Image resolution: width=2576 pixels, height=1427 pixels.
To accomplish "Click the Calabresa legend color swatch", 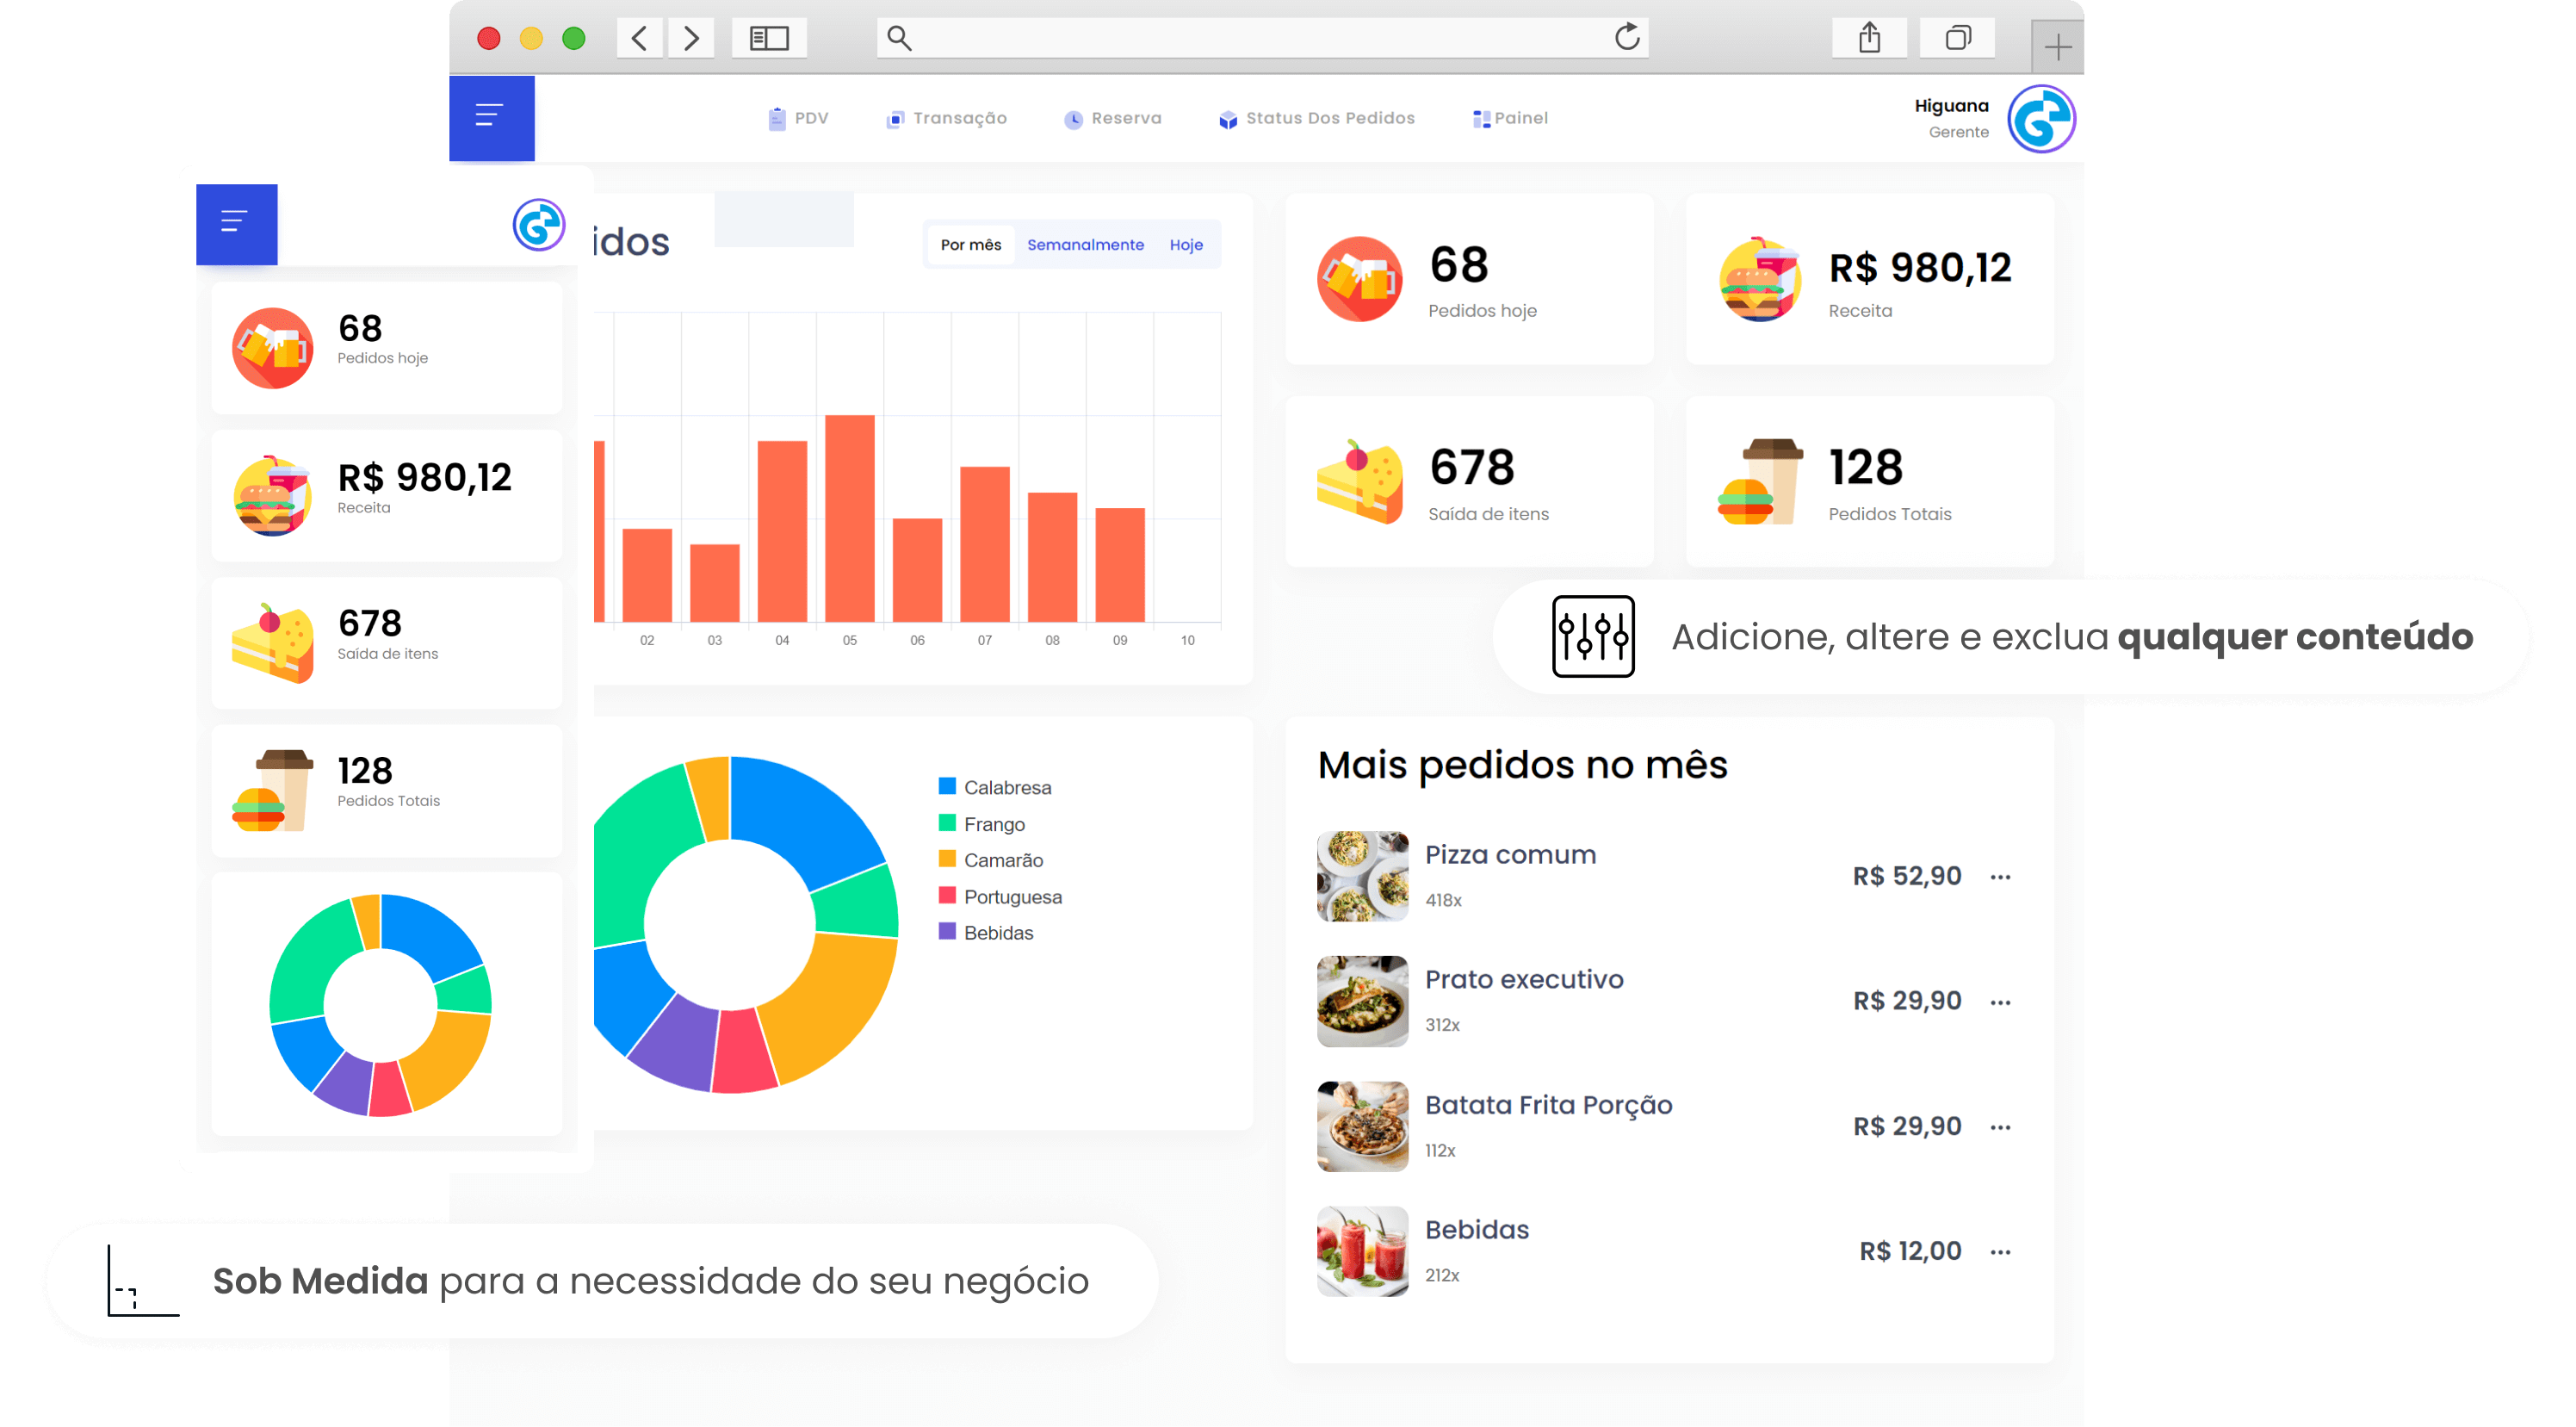I will coord(947,786).
